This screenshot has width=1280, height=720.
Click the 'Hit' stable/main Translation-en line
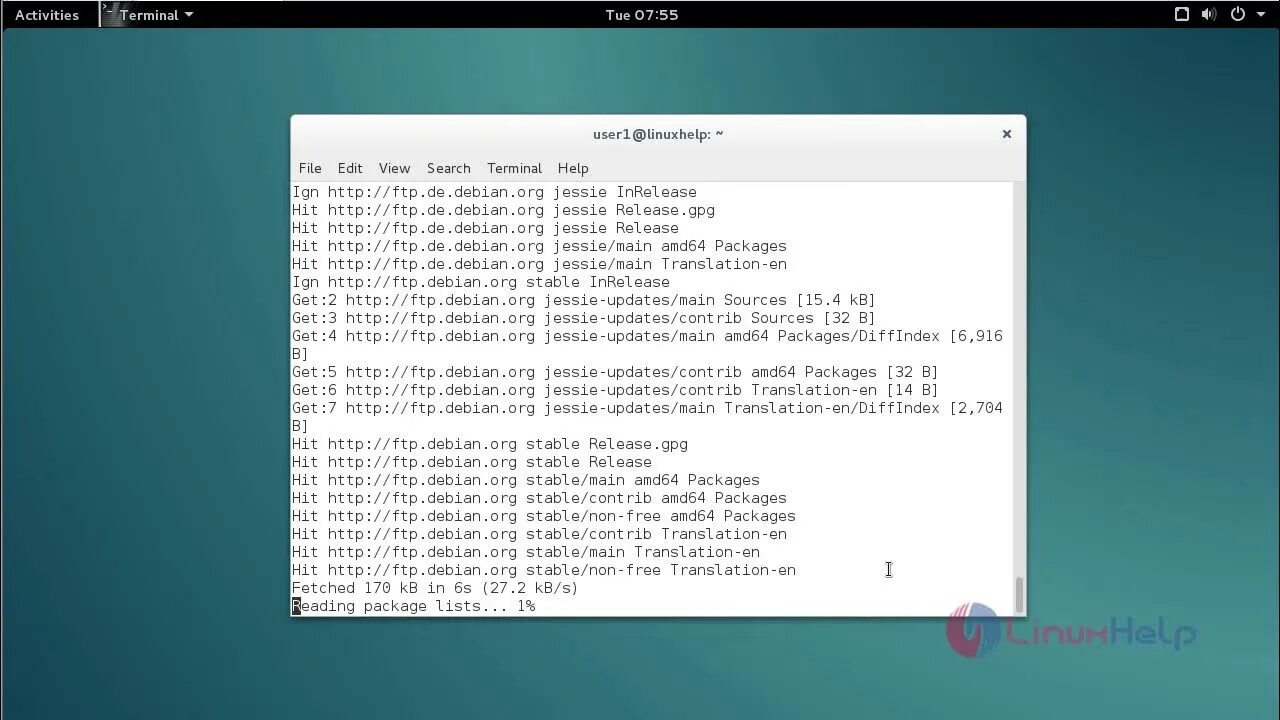coord(526,552)
